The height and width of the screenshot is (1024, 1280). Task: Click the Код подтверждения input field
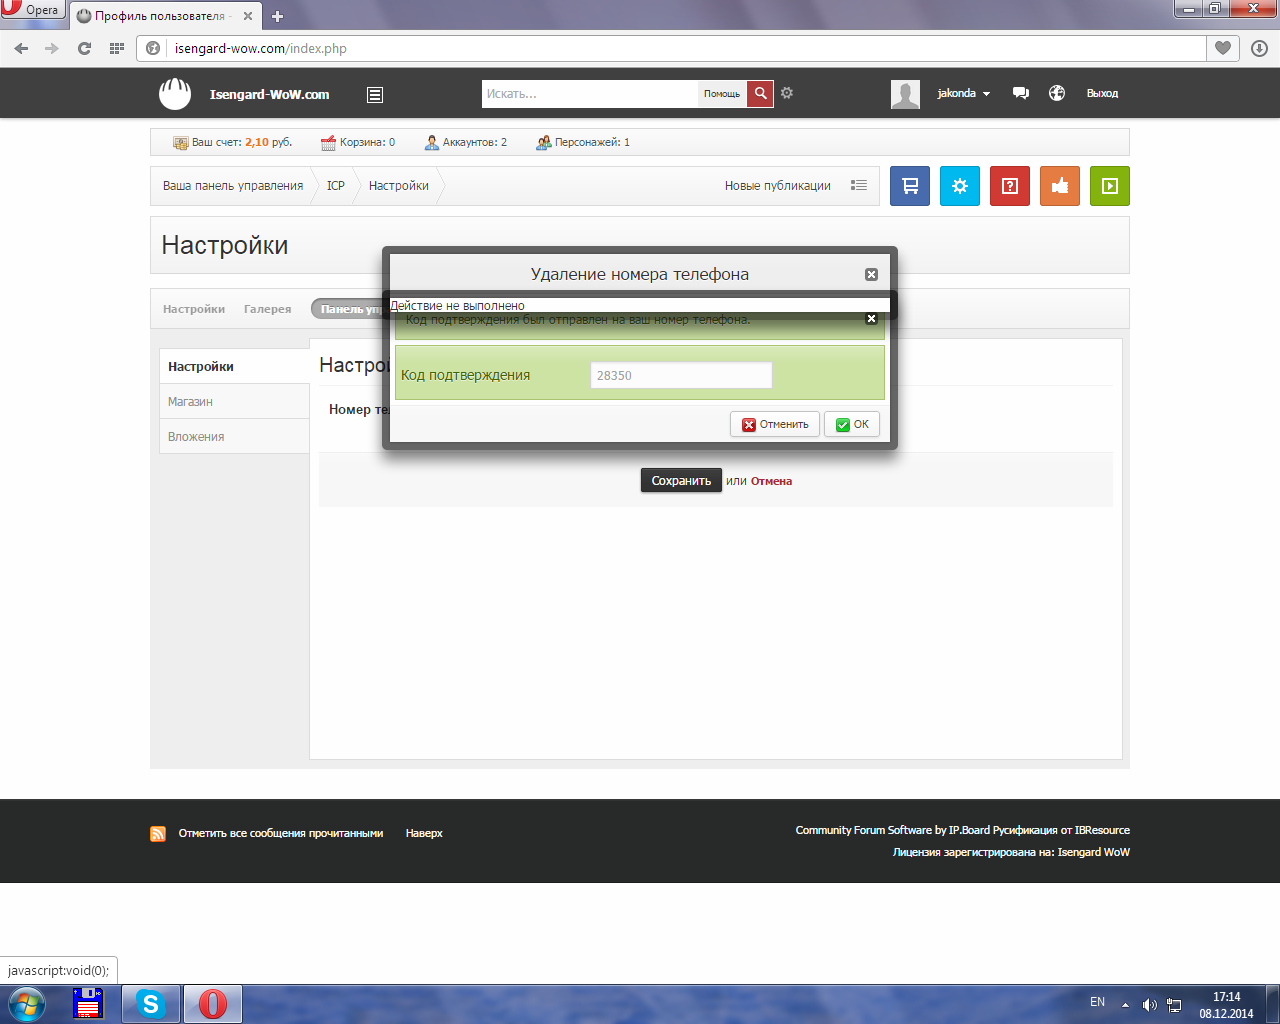coord(681,375)
